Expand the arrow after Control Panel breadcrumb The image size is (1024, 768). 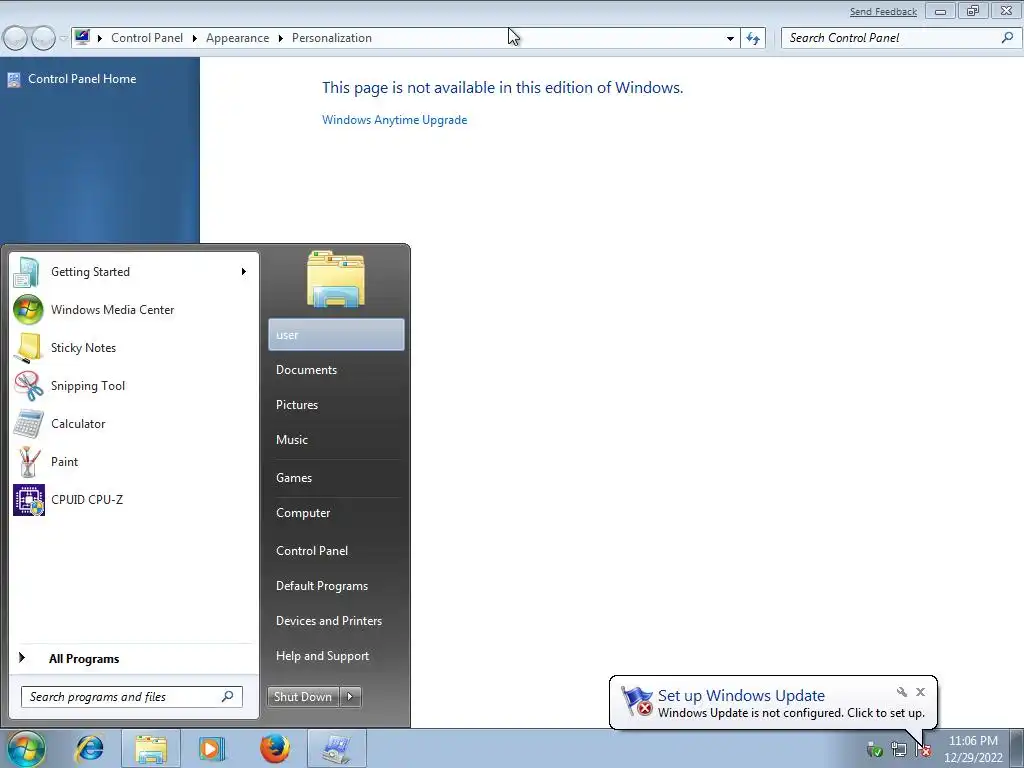(x=195, y=39)
